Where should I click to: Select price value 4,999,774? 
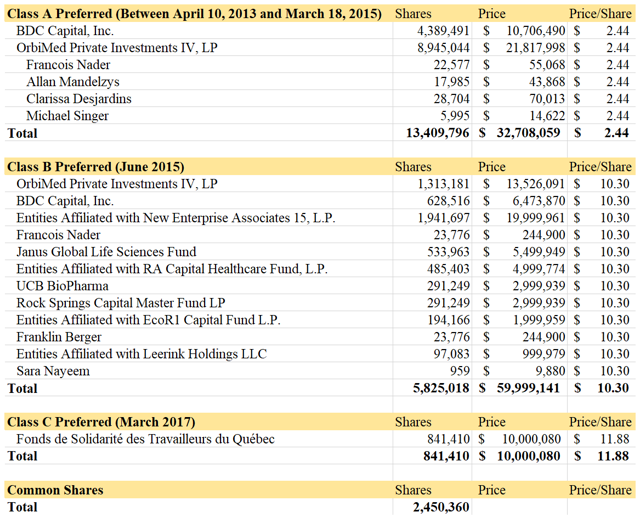pyautogui.click(x=539, y=269)
